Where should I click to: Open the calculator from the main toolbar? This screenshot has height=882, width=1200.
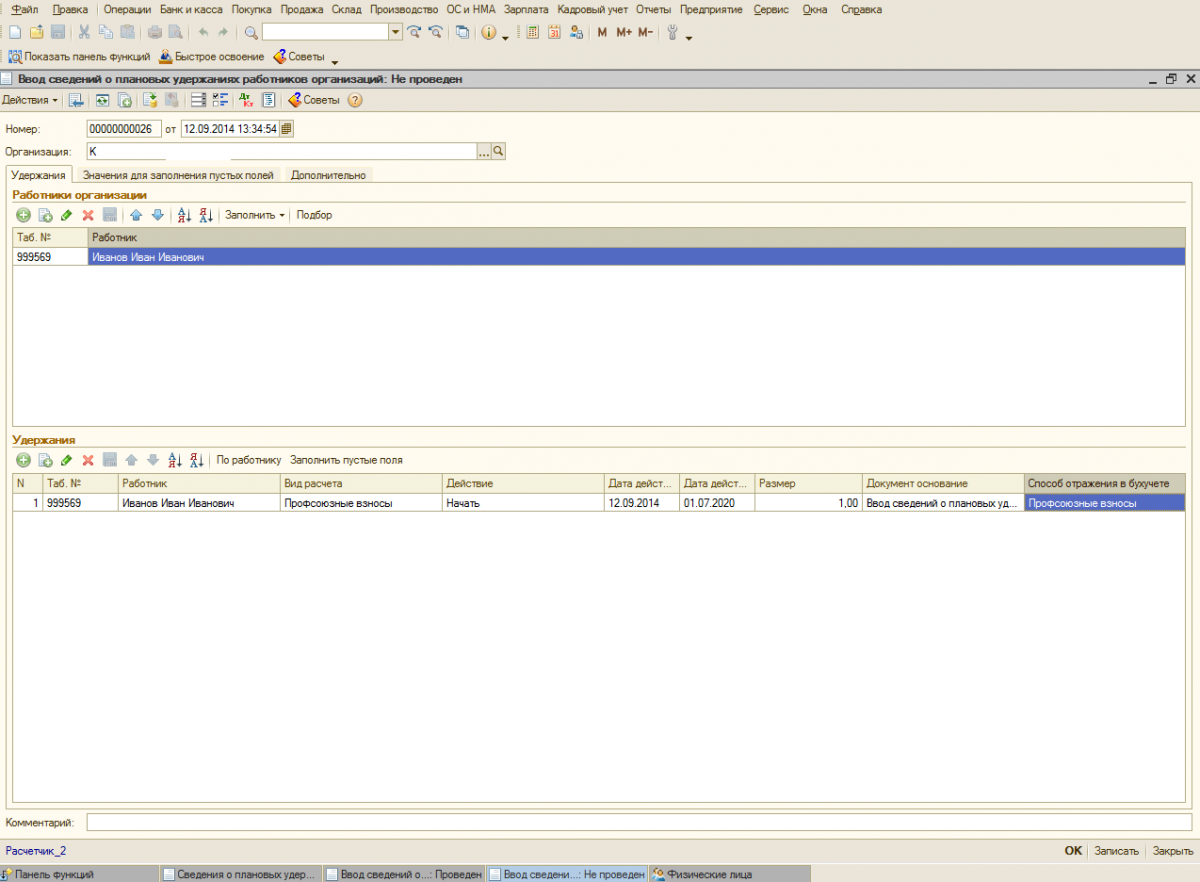[531, 32]
